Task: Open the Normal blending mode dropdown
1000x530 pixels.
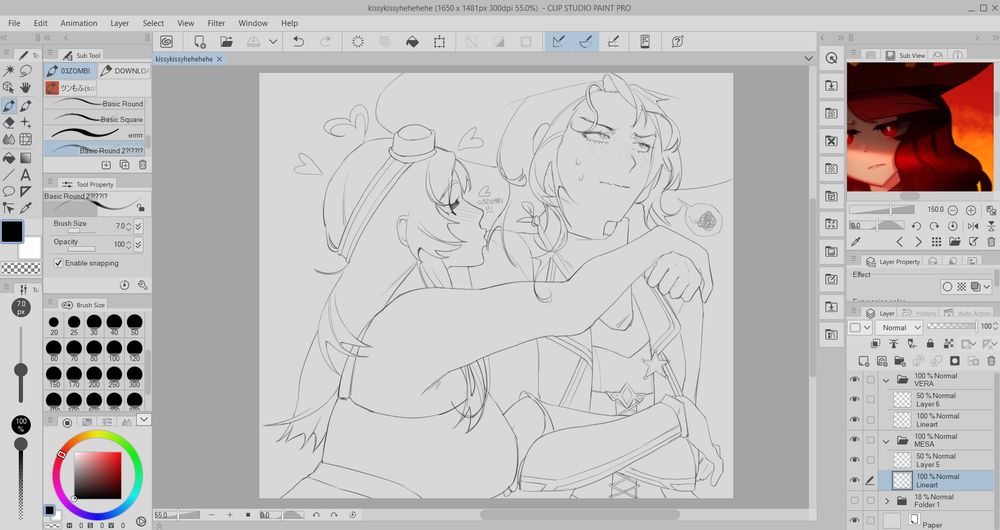Action: click(899, 327)
